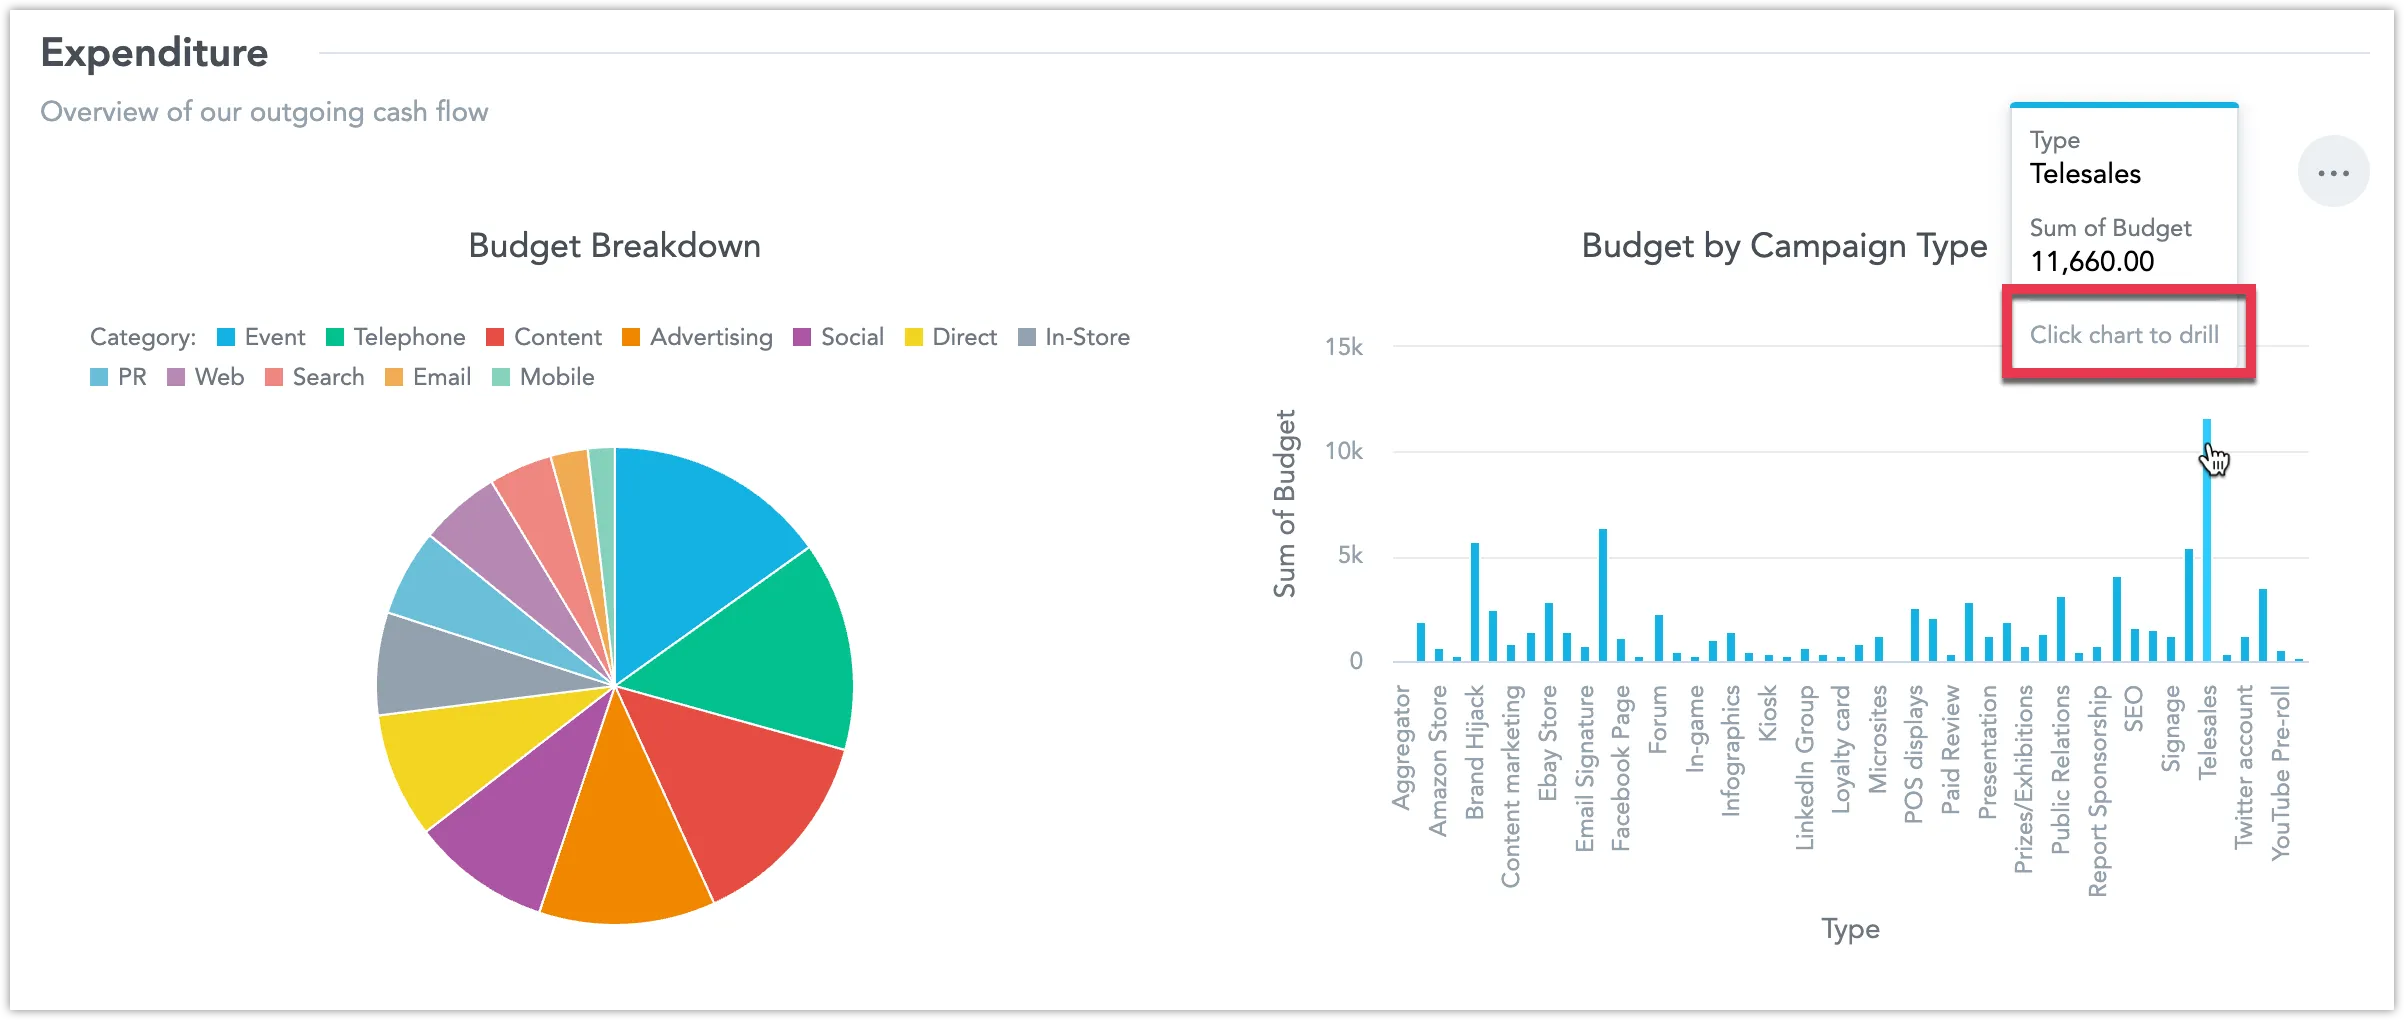Click the Content legend color swatch
2404x1020 pixels.
(x=495, y=337)
